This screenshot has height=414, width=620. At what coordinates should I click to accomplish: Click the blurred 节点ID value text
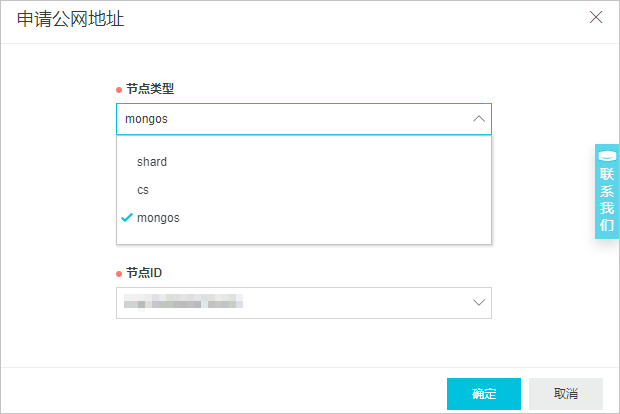click(183, 302)
